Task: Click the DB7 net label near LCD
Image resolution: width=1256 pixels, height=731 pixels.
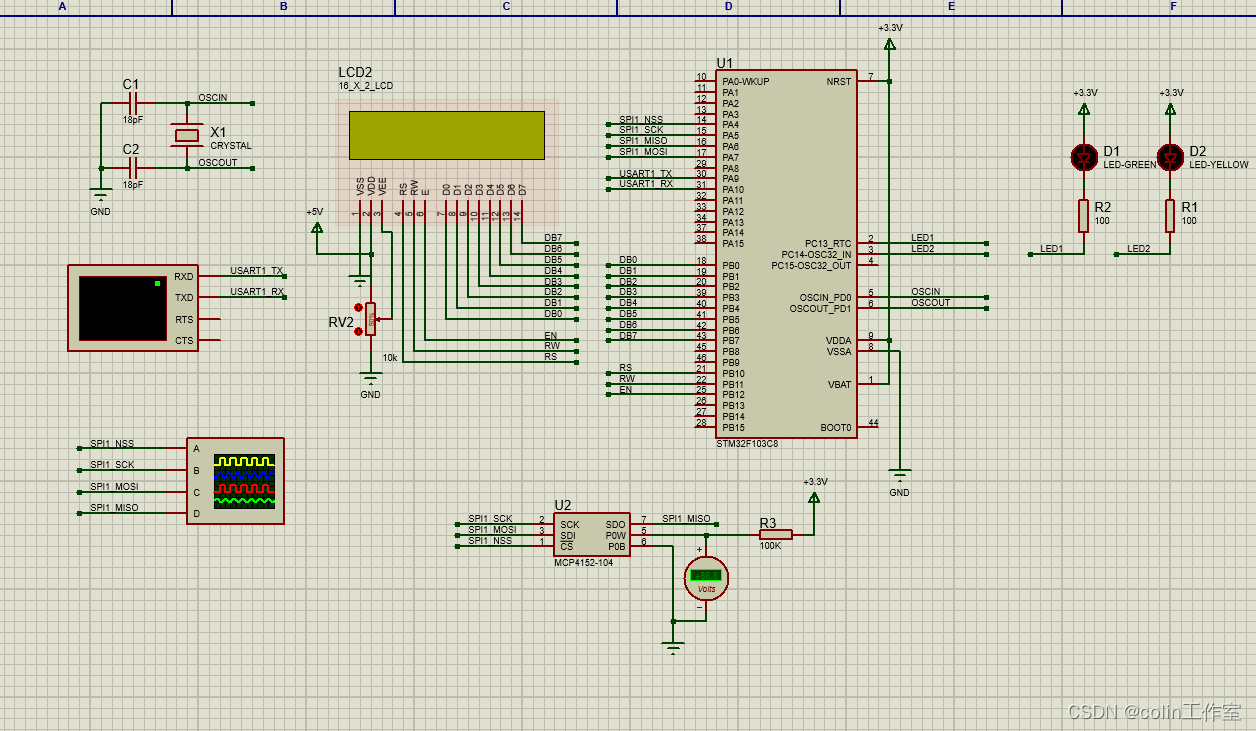Action: click(553, 238)
